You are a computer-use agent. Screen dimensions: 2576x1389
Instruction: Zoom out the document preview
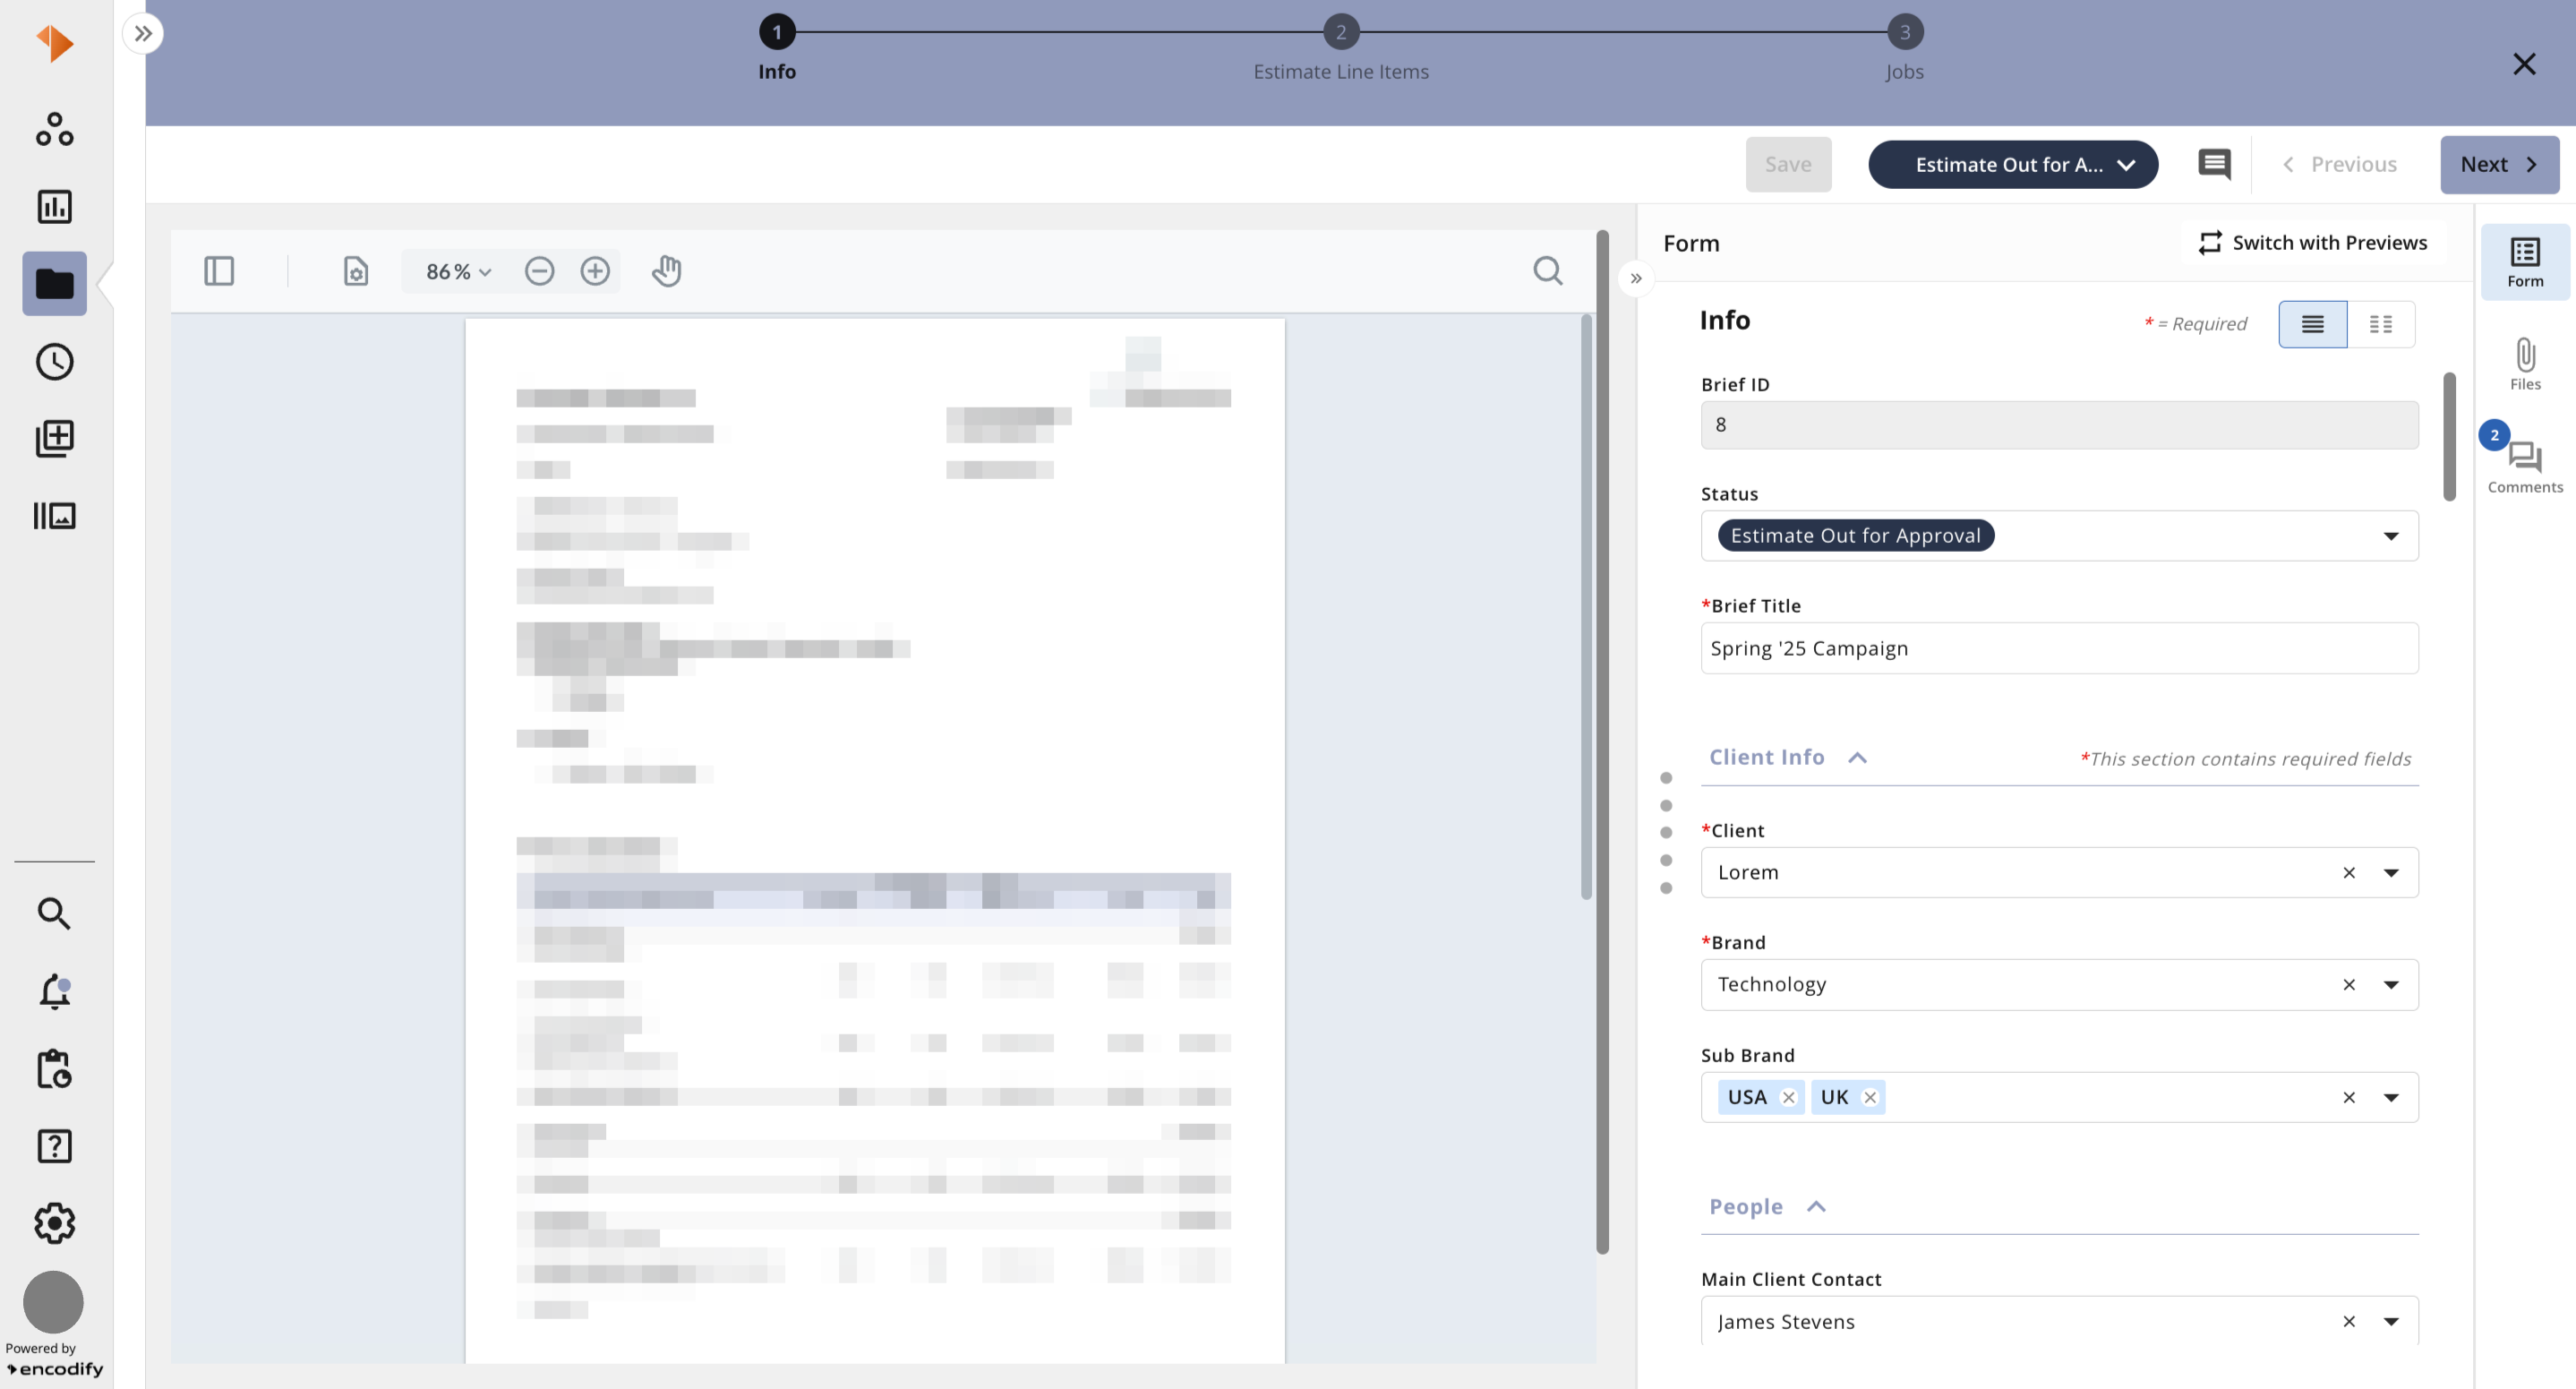coord(539,271)
